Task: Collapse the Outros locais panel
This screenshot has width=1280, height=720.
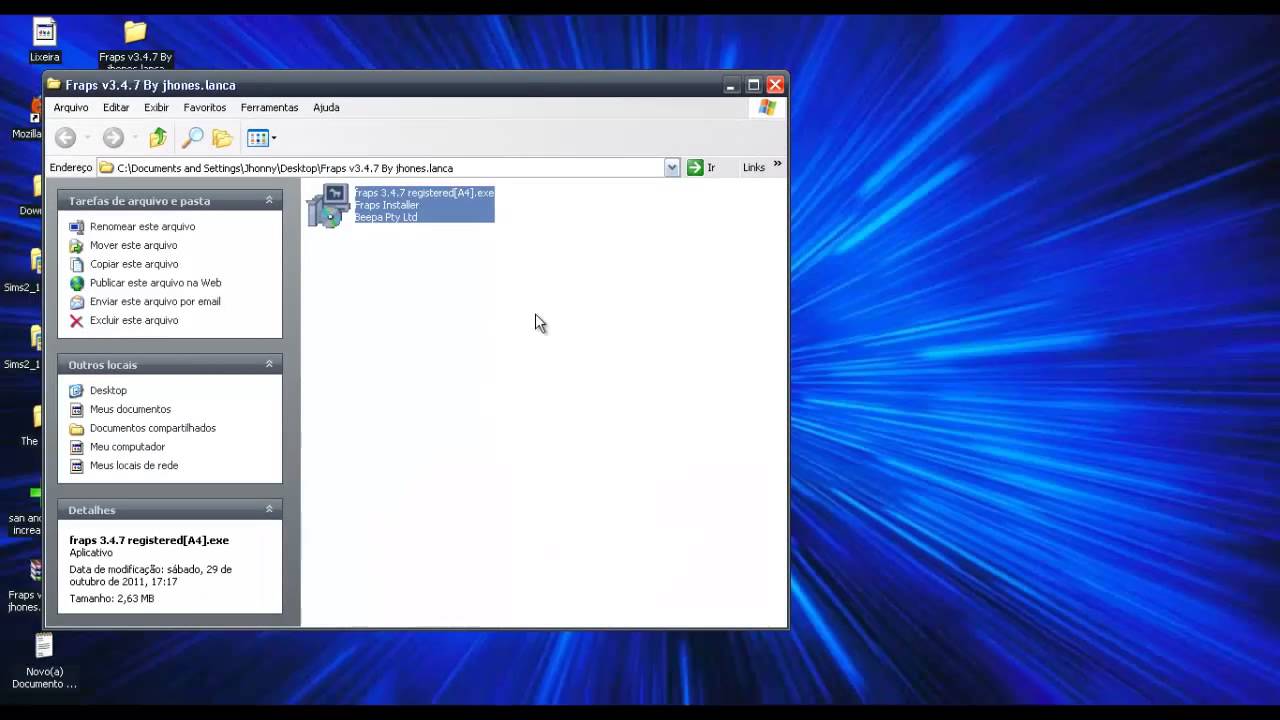Action: click(269, 364)
